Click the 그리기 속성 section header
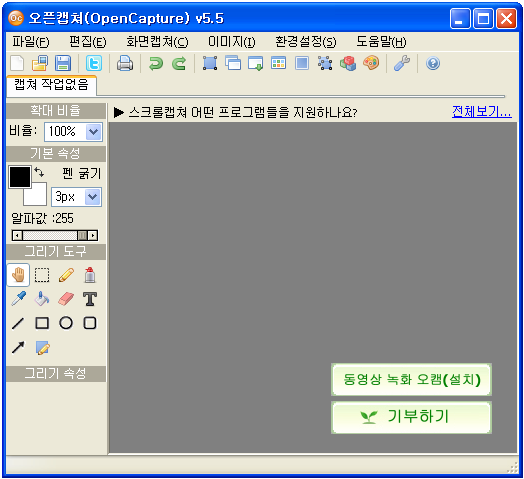The width and height of the screenshot is (524, 479). coord(56,374)
